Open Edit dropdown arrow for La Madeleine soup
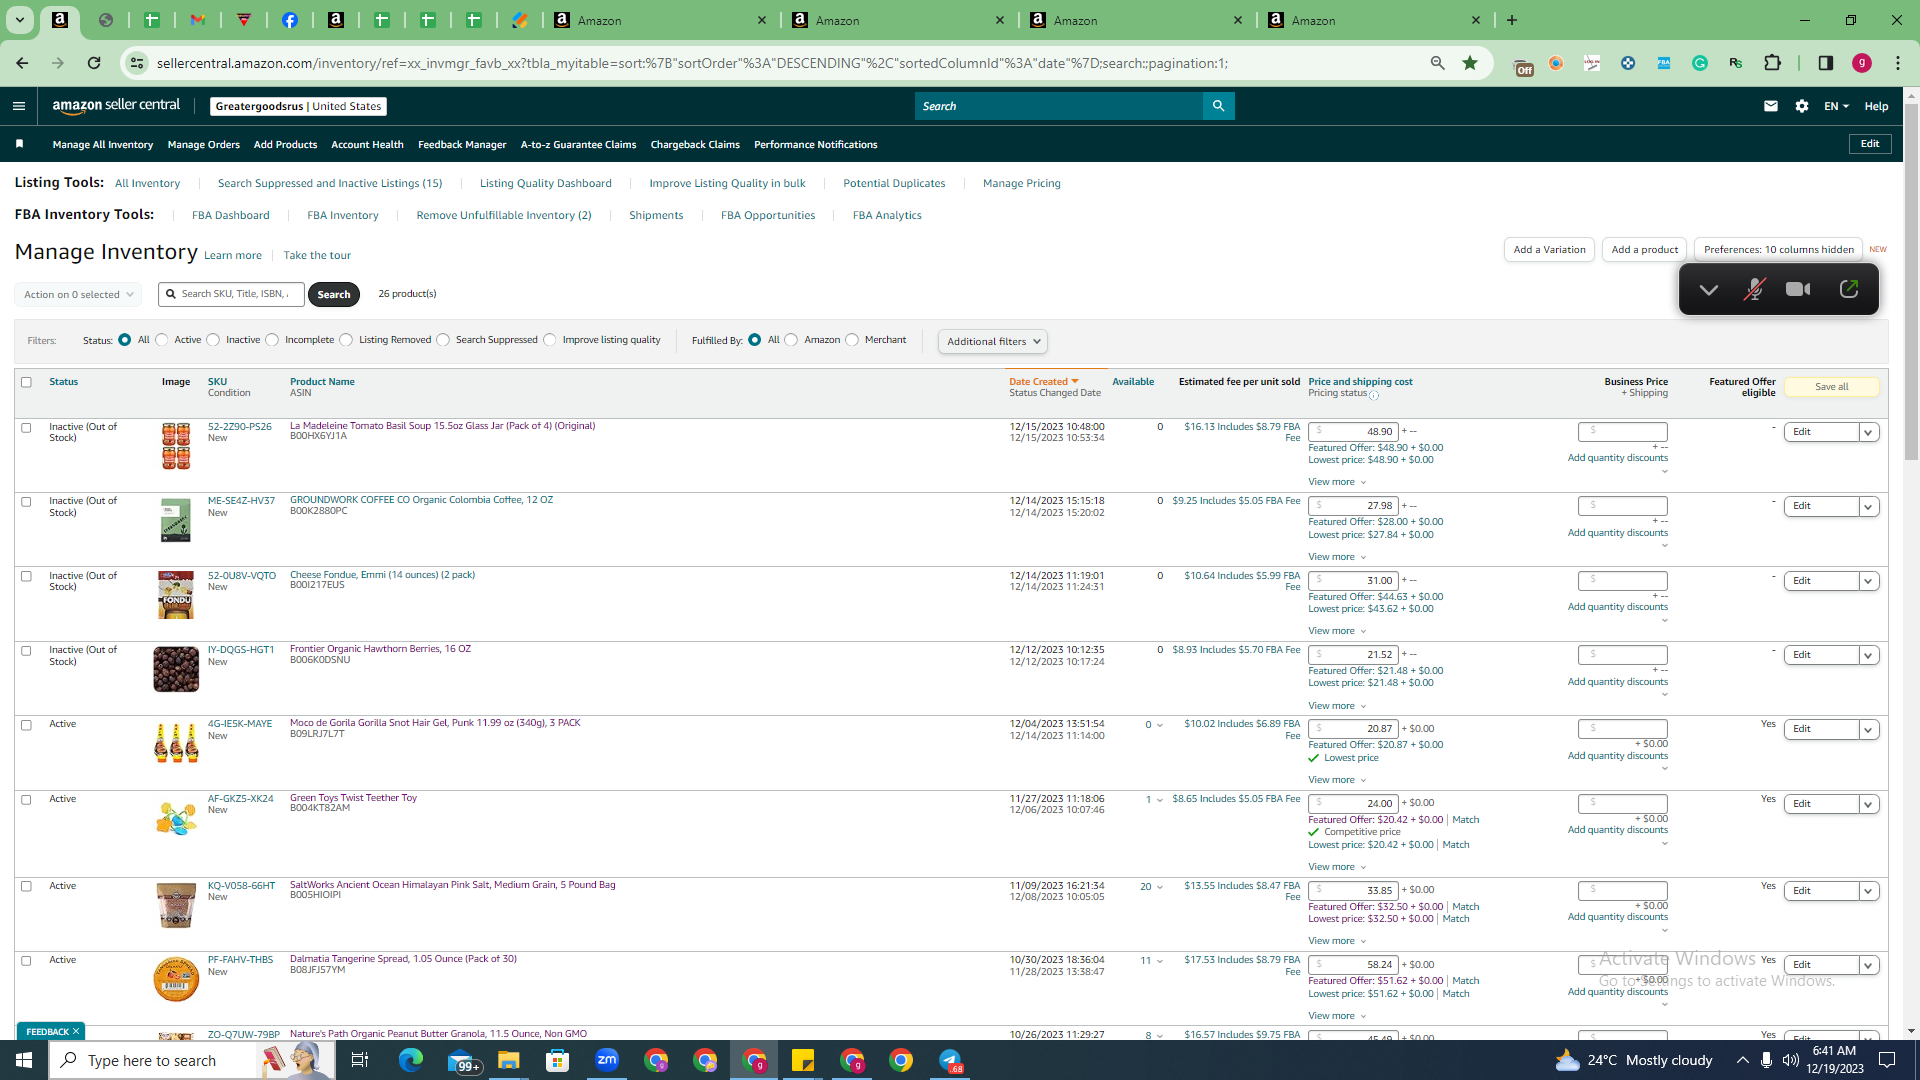1920x1080 pixels. click(1868, 432)
